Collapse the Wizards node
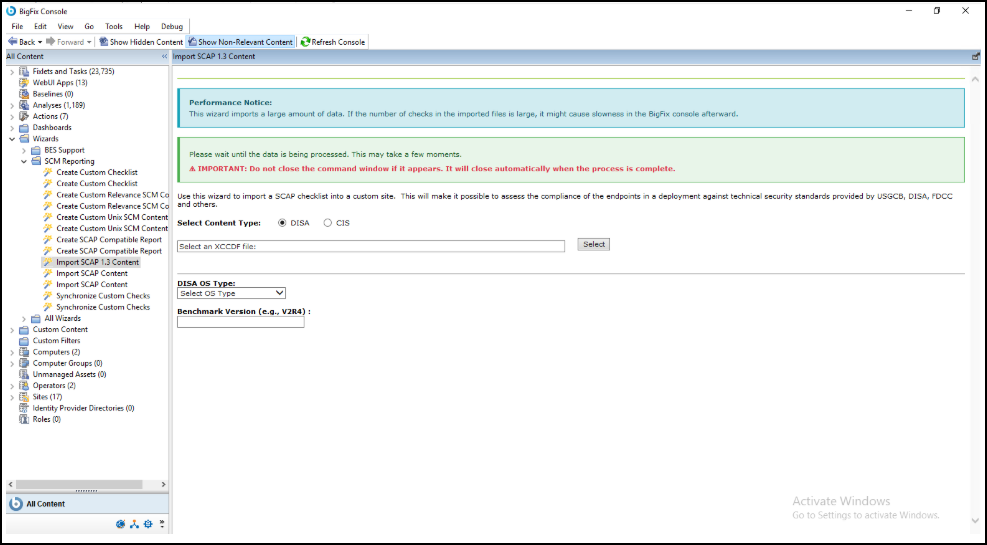The height and width of the screenshot is (545, 987). [12, 139]
